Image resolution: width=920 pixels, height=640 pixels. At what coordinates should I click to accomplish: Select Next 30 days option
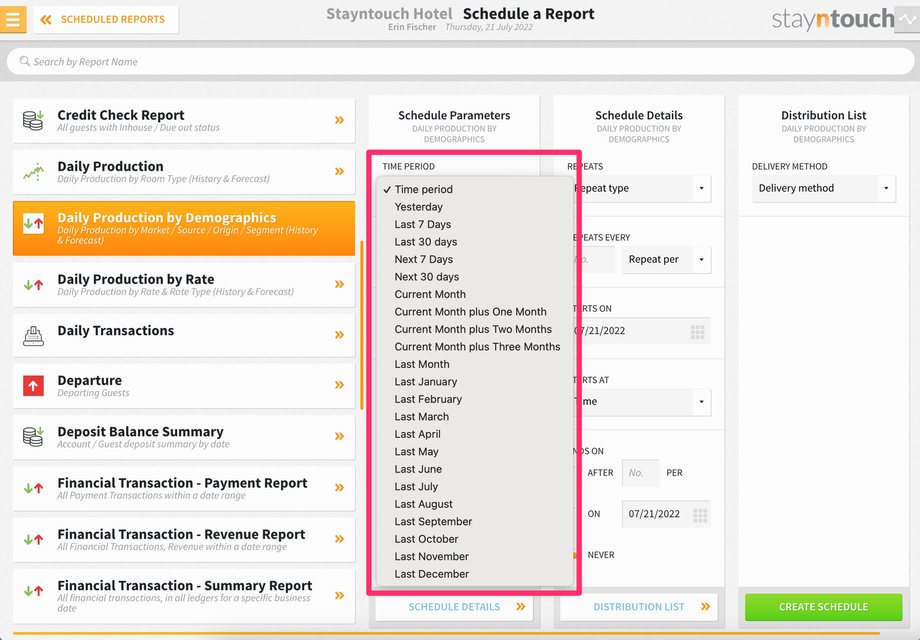474,277
